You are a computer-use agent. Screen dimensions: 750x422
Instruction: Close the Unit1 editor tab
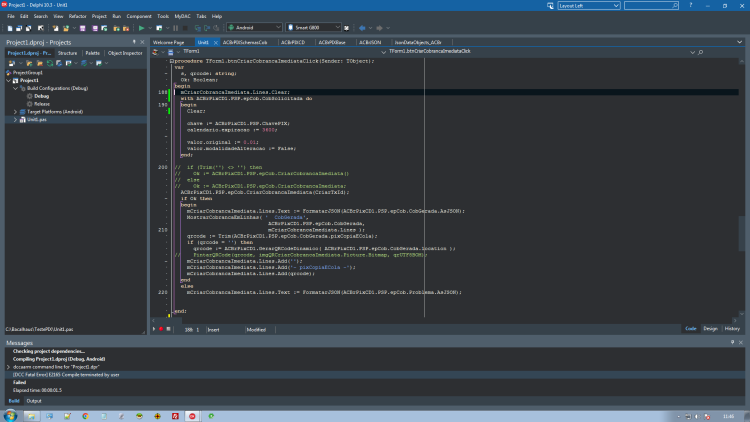coord(216,43)
